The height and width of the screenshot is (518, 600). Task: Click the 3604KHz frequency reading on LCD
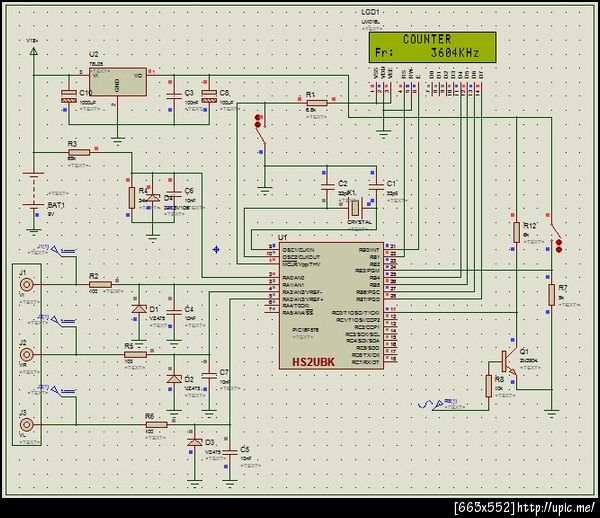[455, 53]
